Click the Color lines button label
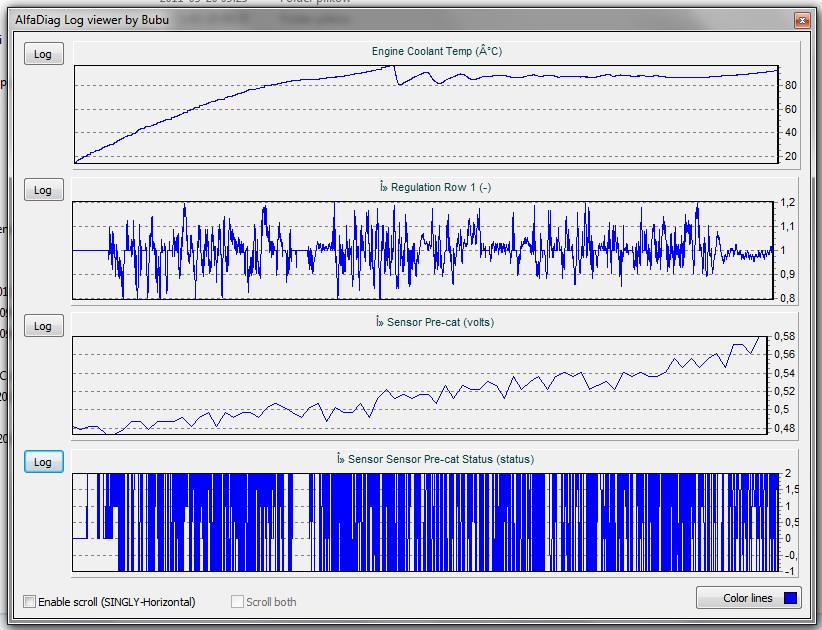822x630 pixels. pos(747,598)
